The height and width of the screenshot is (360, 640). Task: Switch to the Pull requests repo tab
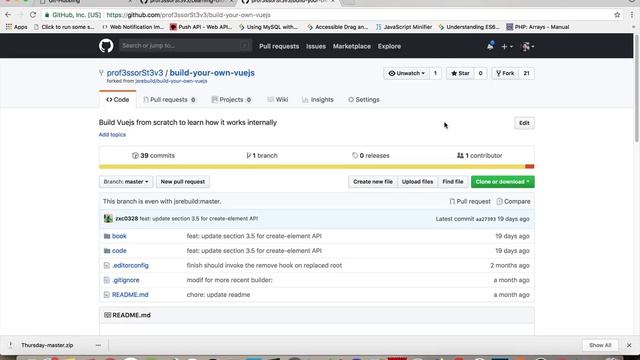click(169, 100)
